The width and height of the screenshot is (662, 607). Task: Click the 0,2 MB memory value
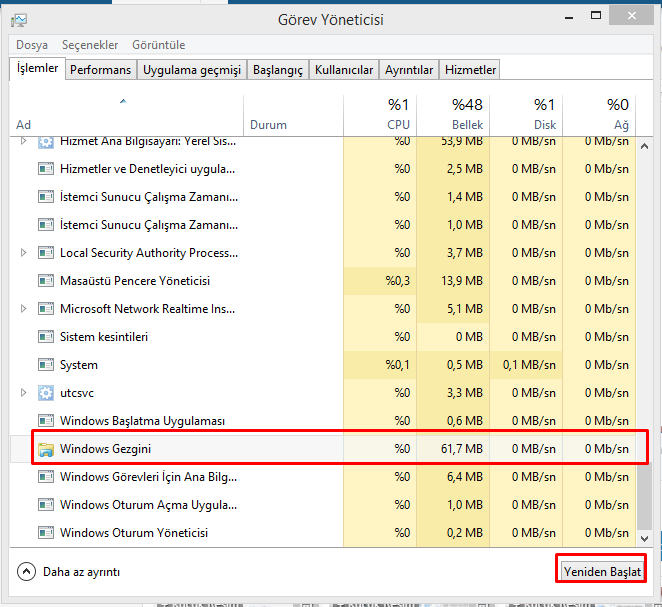[x=465, y=533]
